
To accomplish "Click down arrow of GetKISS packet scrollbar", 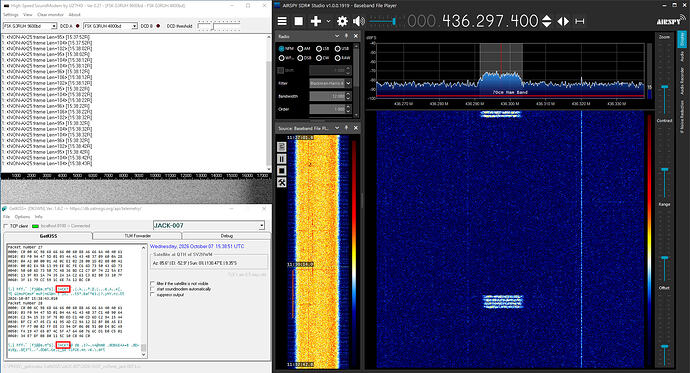I will [143, 354].
